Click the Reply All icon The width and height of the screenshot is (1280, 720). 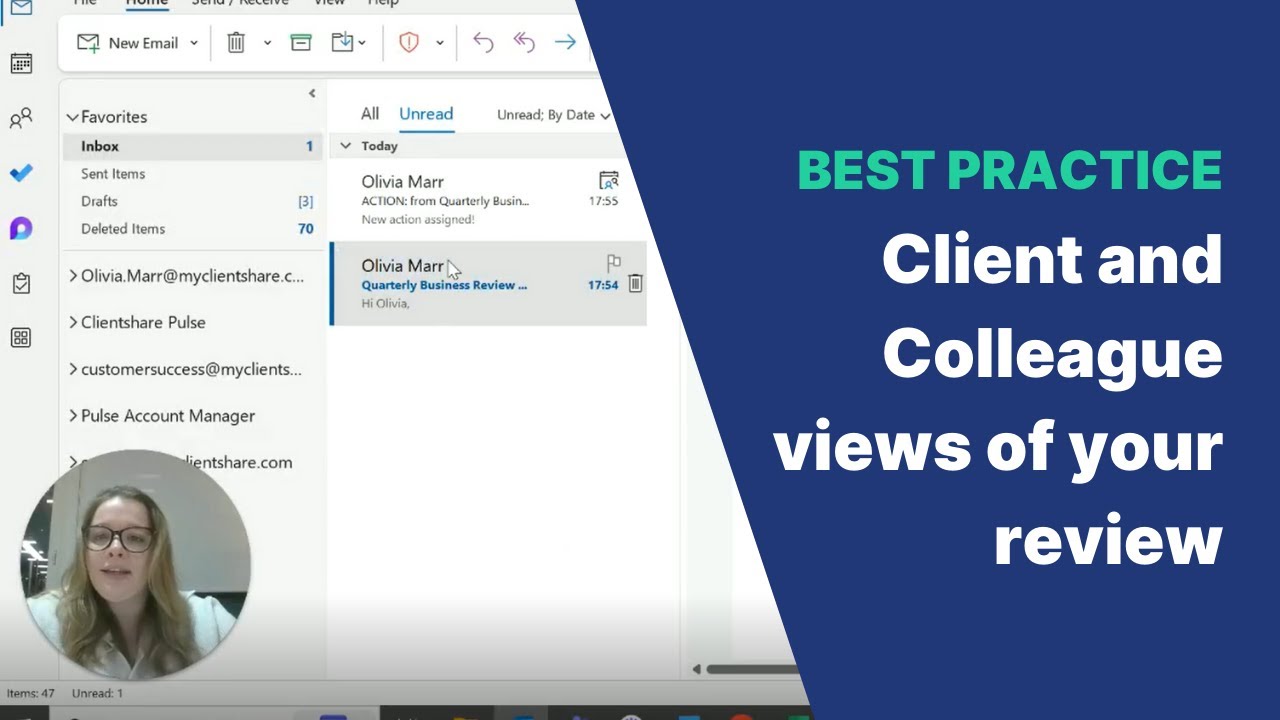(524, 43)
